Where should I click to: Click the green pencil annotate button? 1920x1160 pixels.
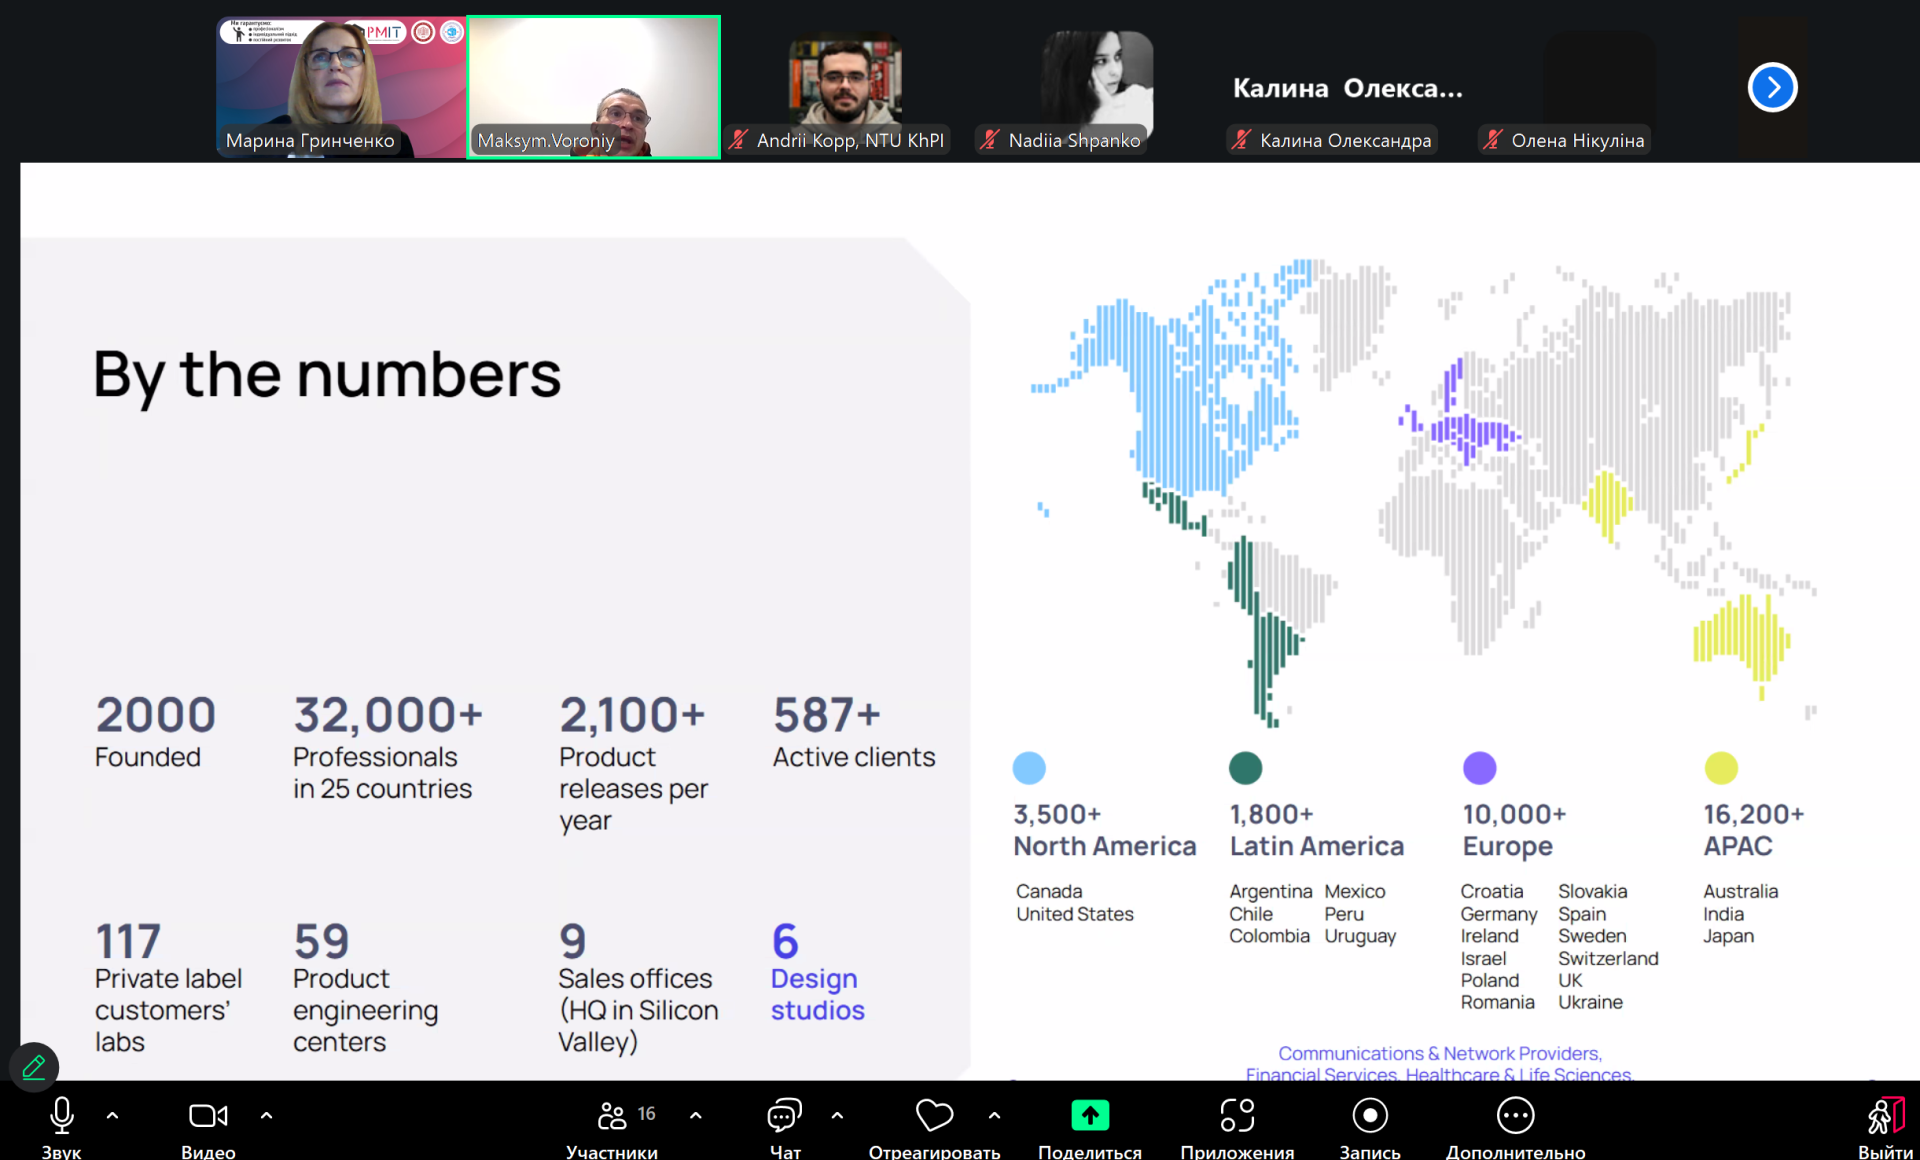34,1067
